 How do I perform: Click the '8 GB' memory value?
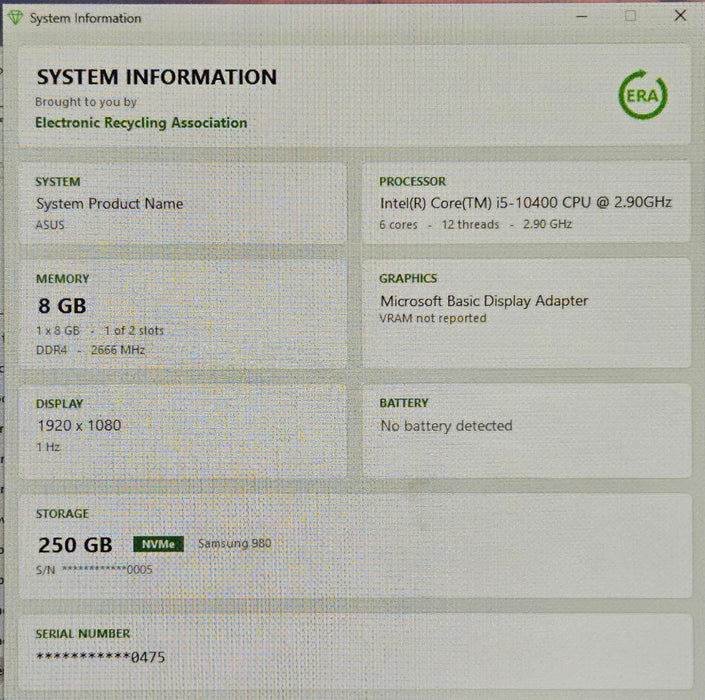62,306
